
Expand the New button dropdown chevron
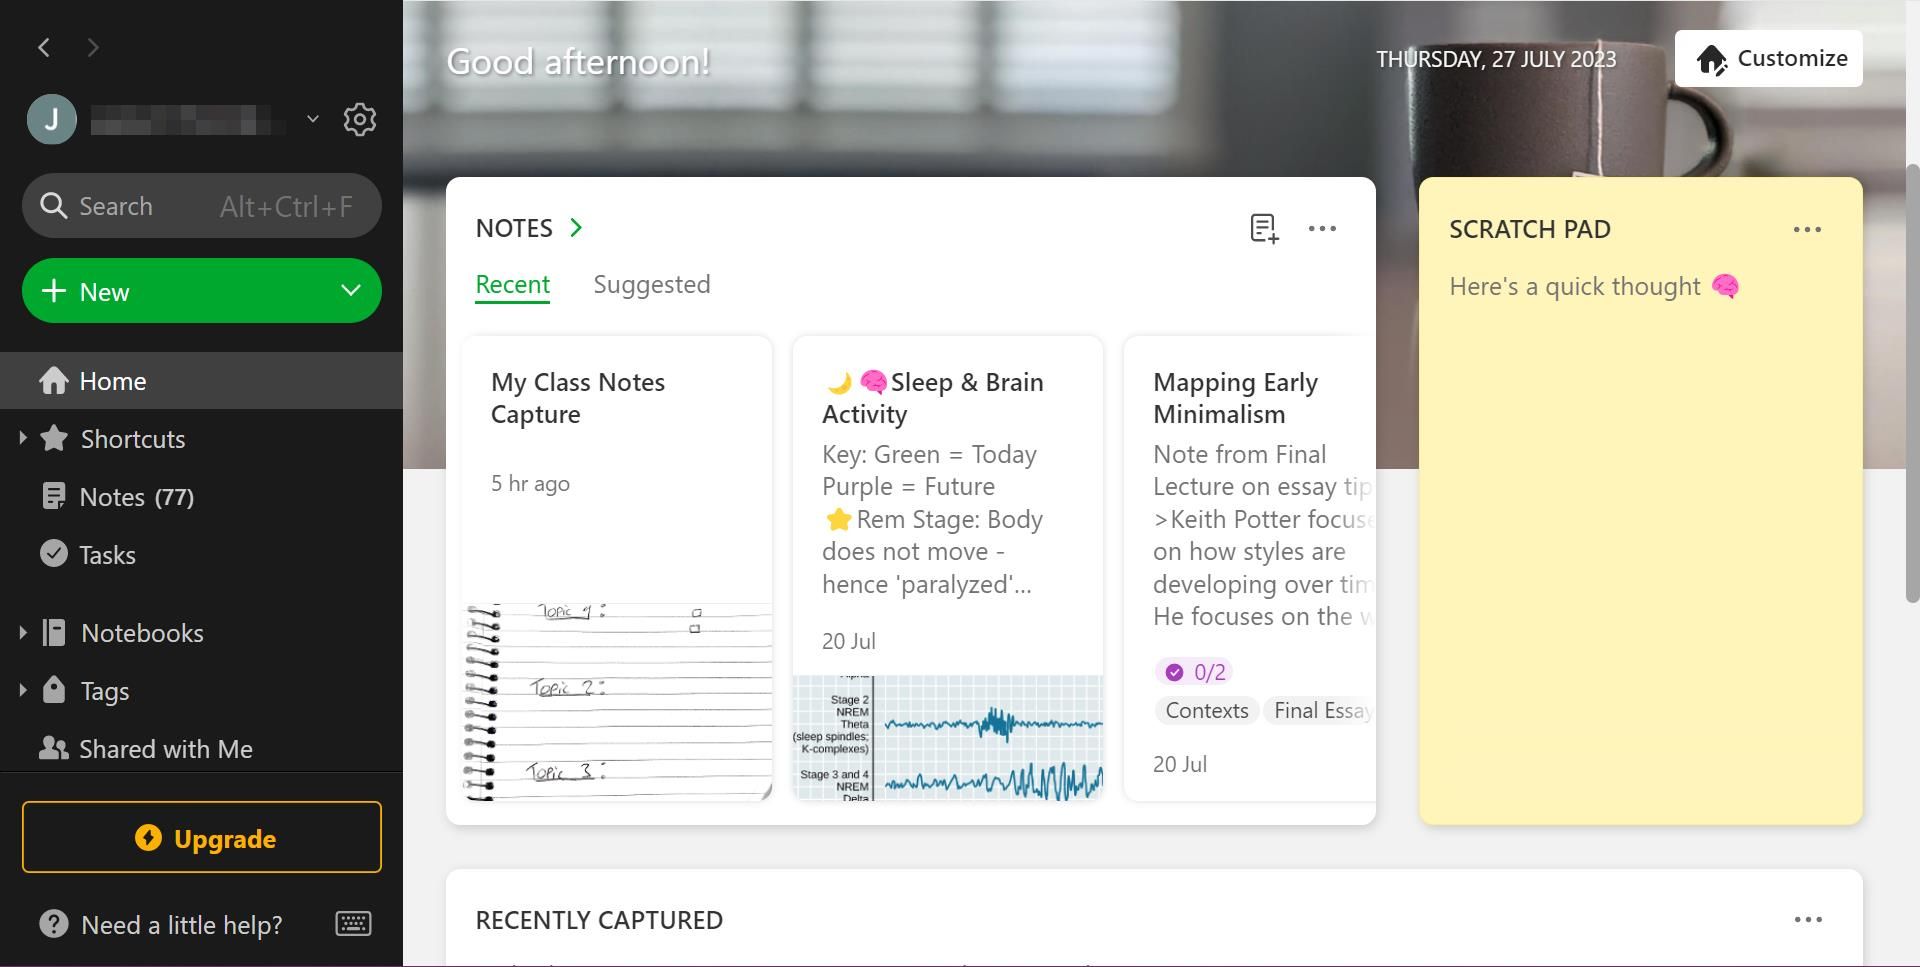click(x=349, y=291)
